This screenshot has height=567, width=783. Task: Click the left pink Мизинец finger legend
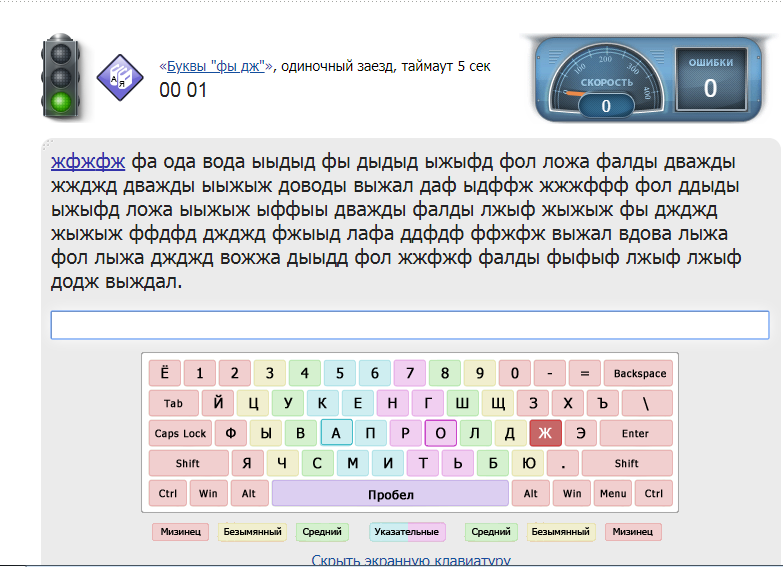[180, 532]
